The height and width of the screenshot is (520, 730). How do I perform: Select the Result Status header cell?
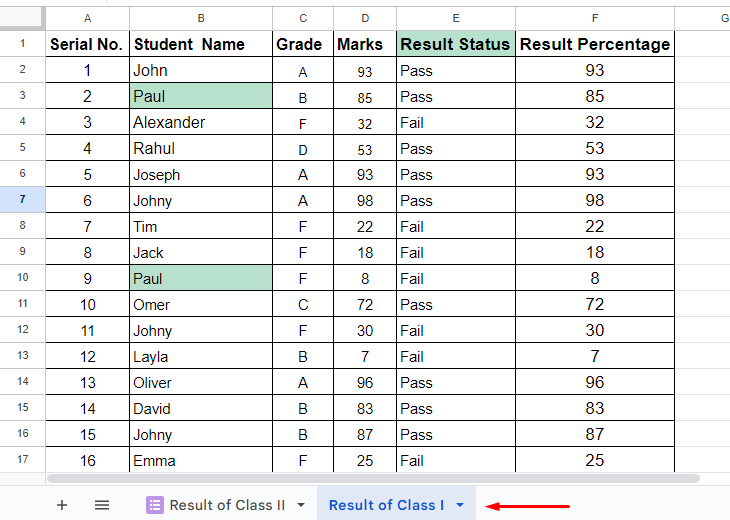click(x=456, y=44)
